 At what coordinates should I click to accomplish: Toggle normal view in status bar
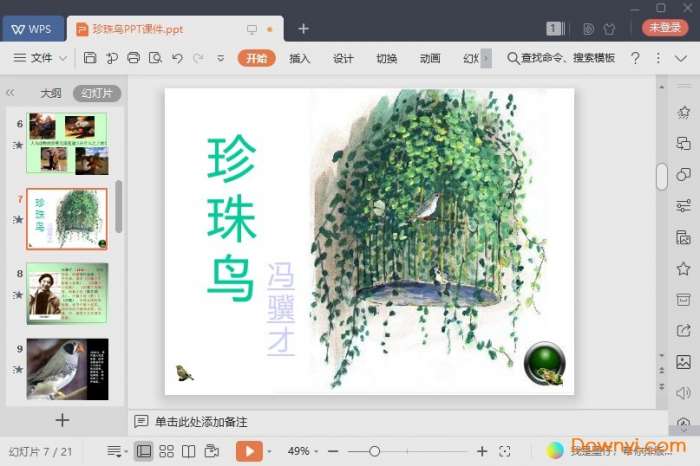pyautogui.click(x=144, y=451)
